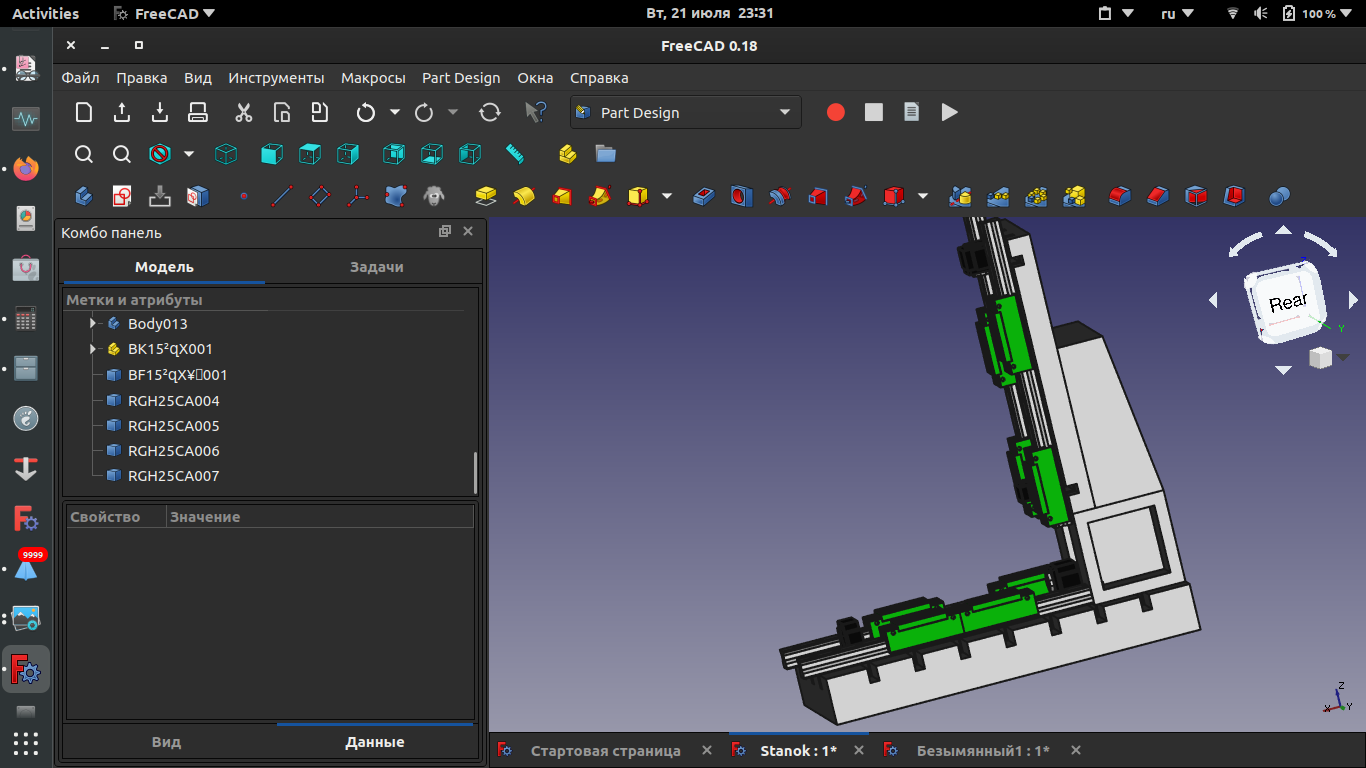Viewport: 1366px width, 768px height.
Task: Select the Datum line tool
Action: [282, 196]
